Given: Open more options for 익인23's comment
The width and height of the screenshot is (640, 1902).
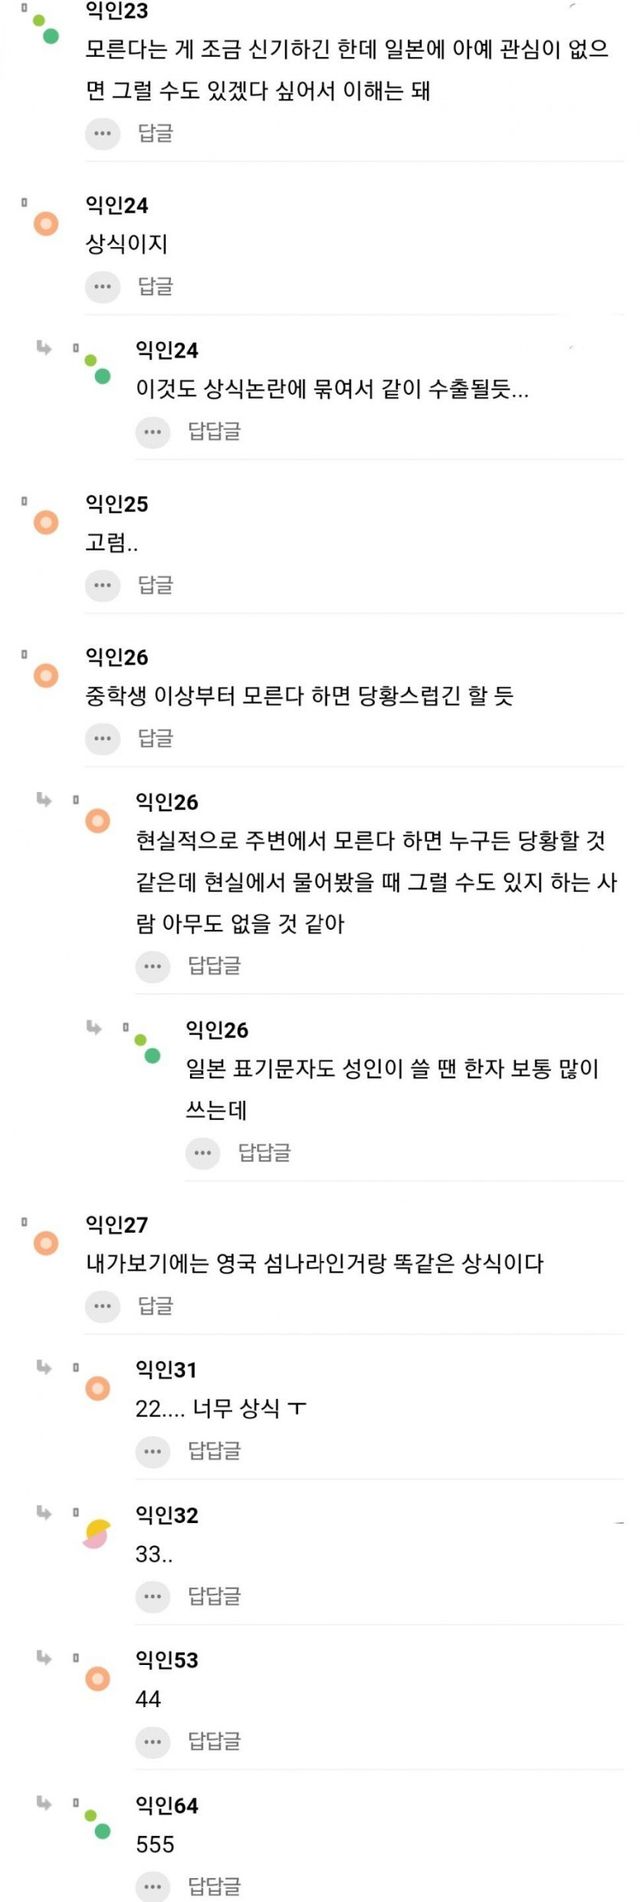Looking at the screenshot, I should point(102,133).
